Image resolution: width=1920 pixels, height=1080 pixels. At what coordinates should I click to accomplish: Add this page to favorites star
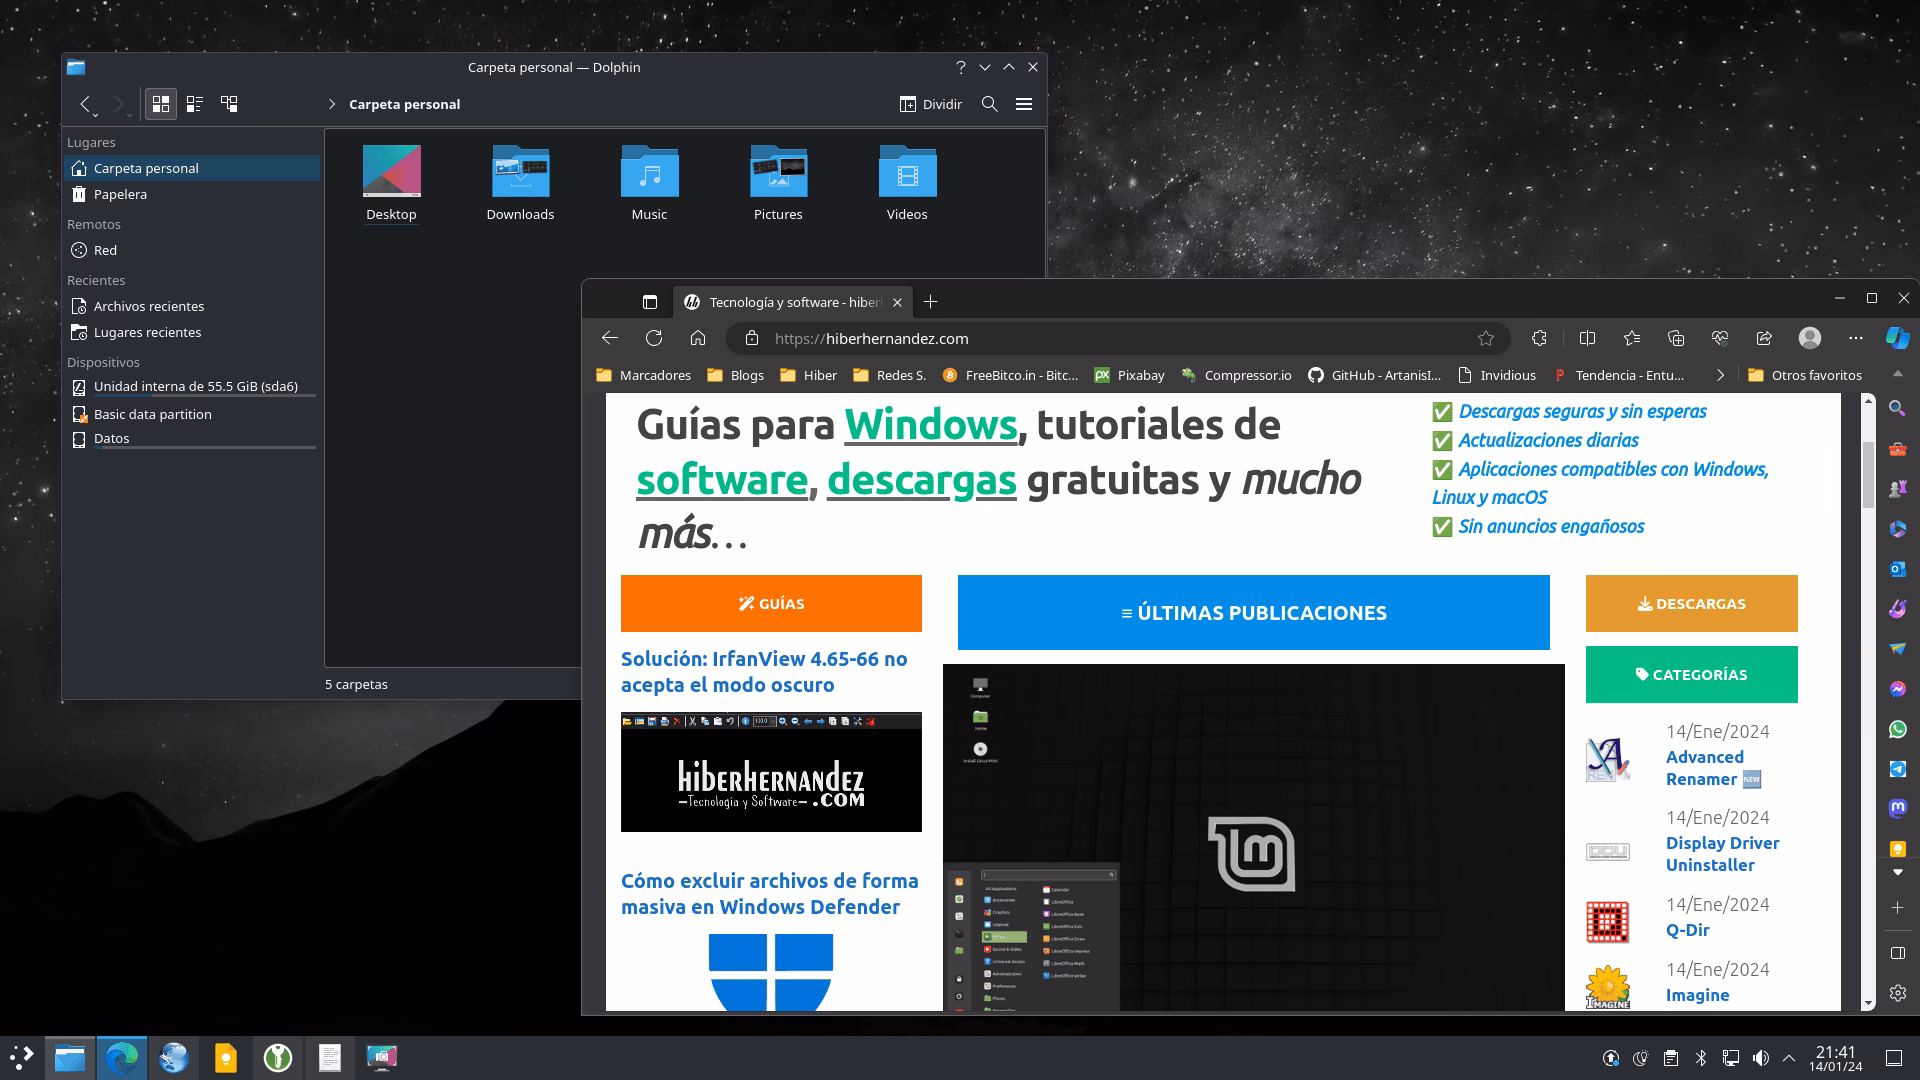coord(1486,338)
